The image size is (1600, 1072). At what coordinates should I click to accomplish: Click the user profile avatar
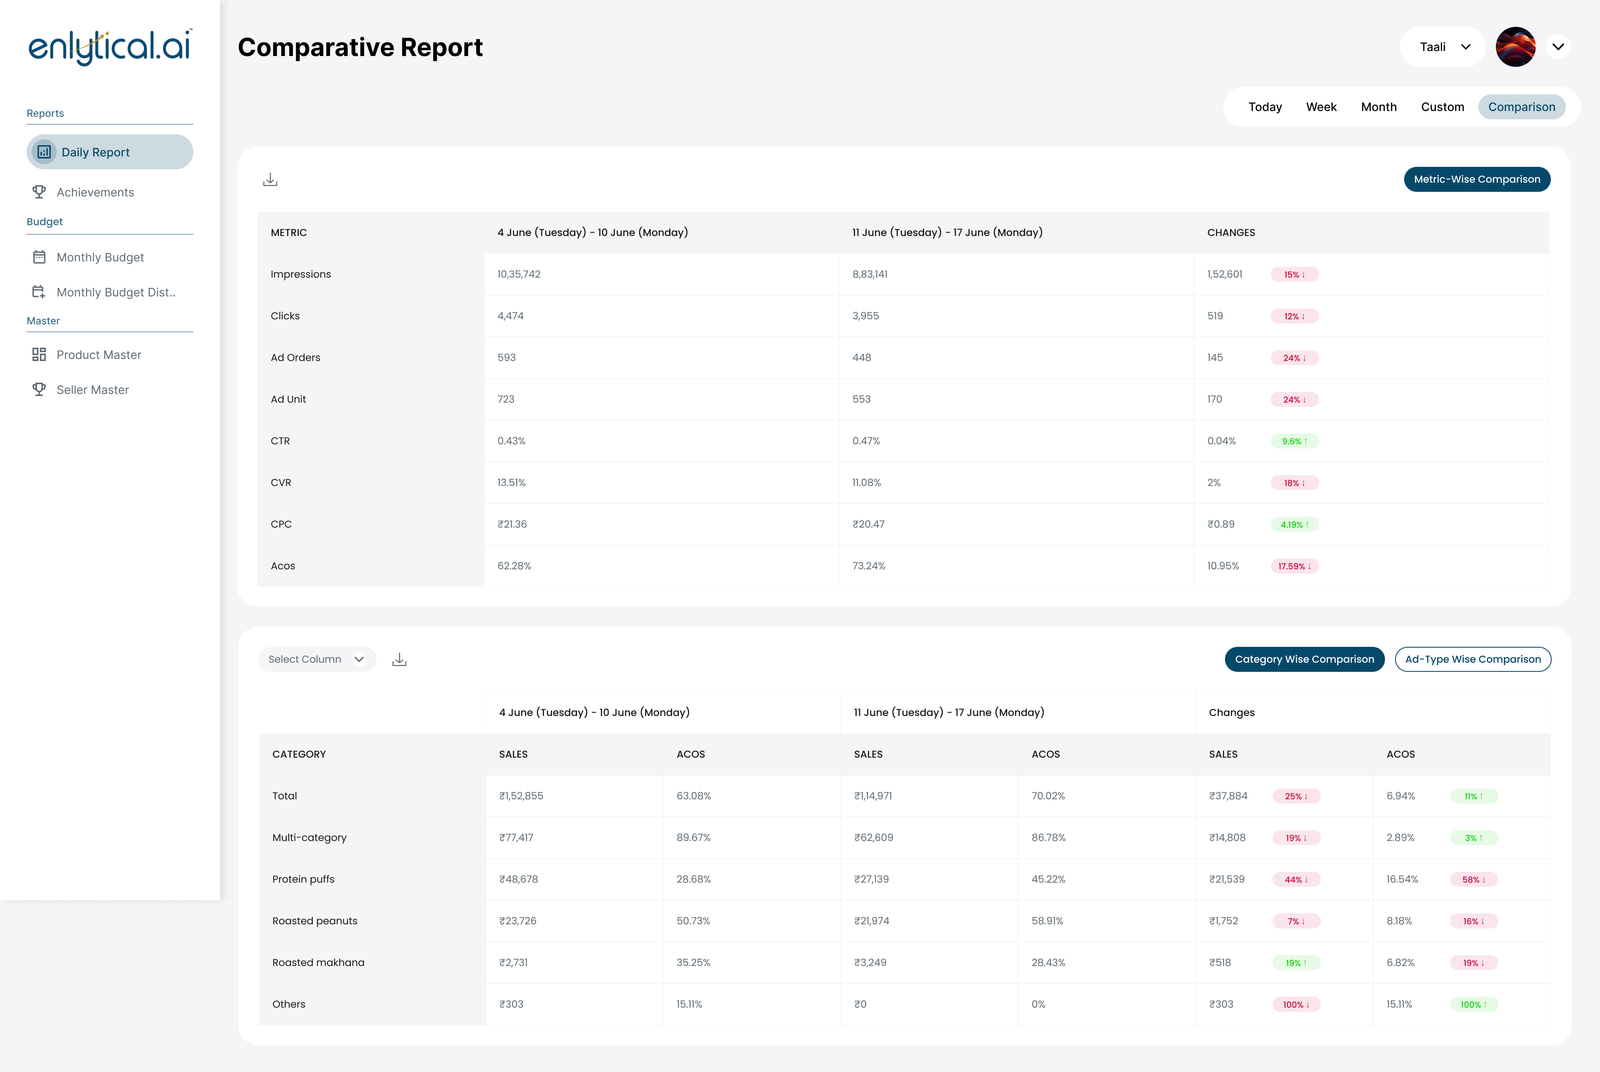click(x=1515, y=47)
